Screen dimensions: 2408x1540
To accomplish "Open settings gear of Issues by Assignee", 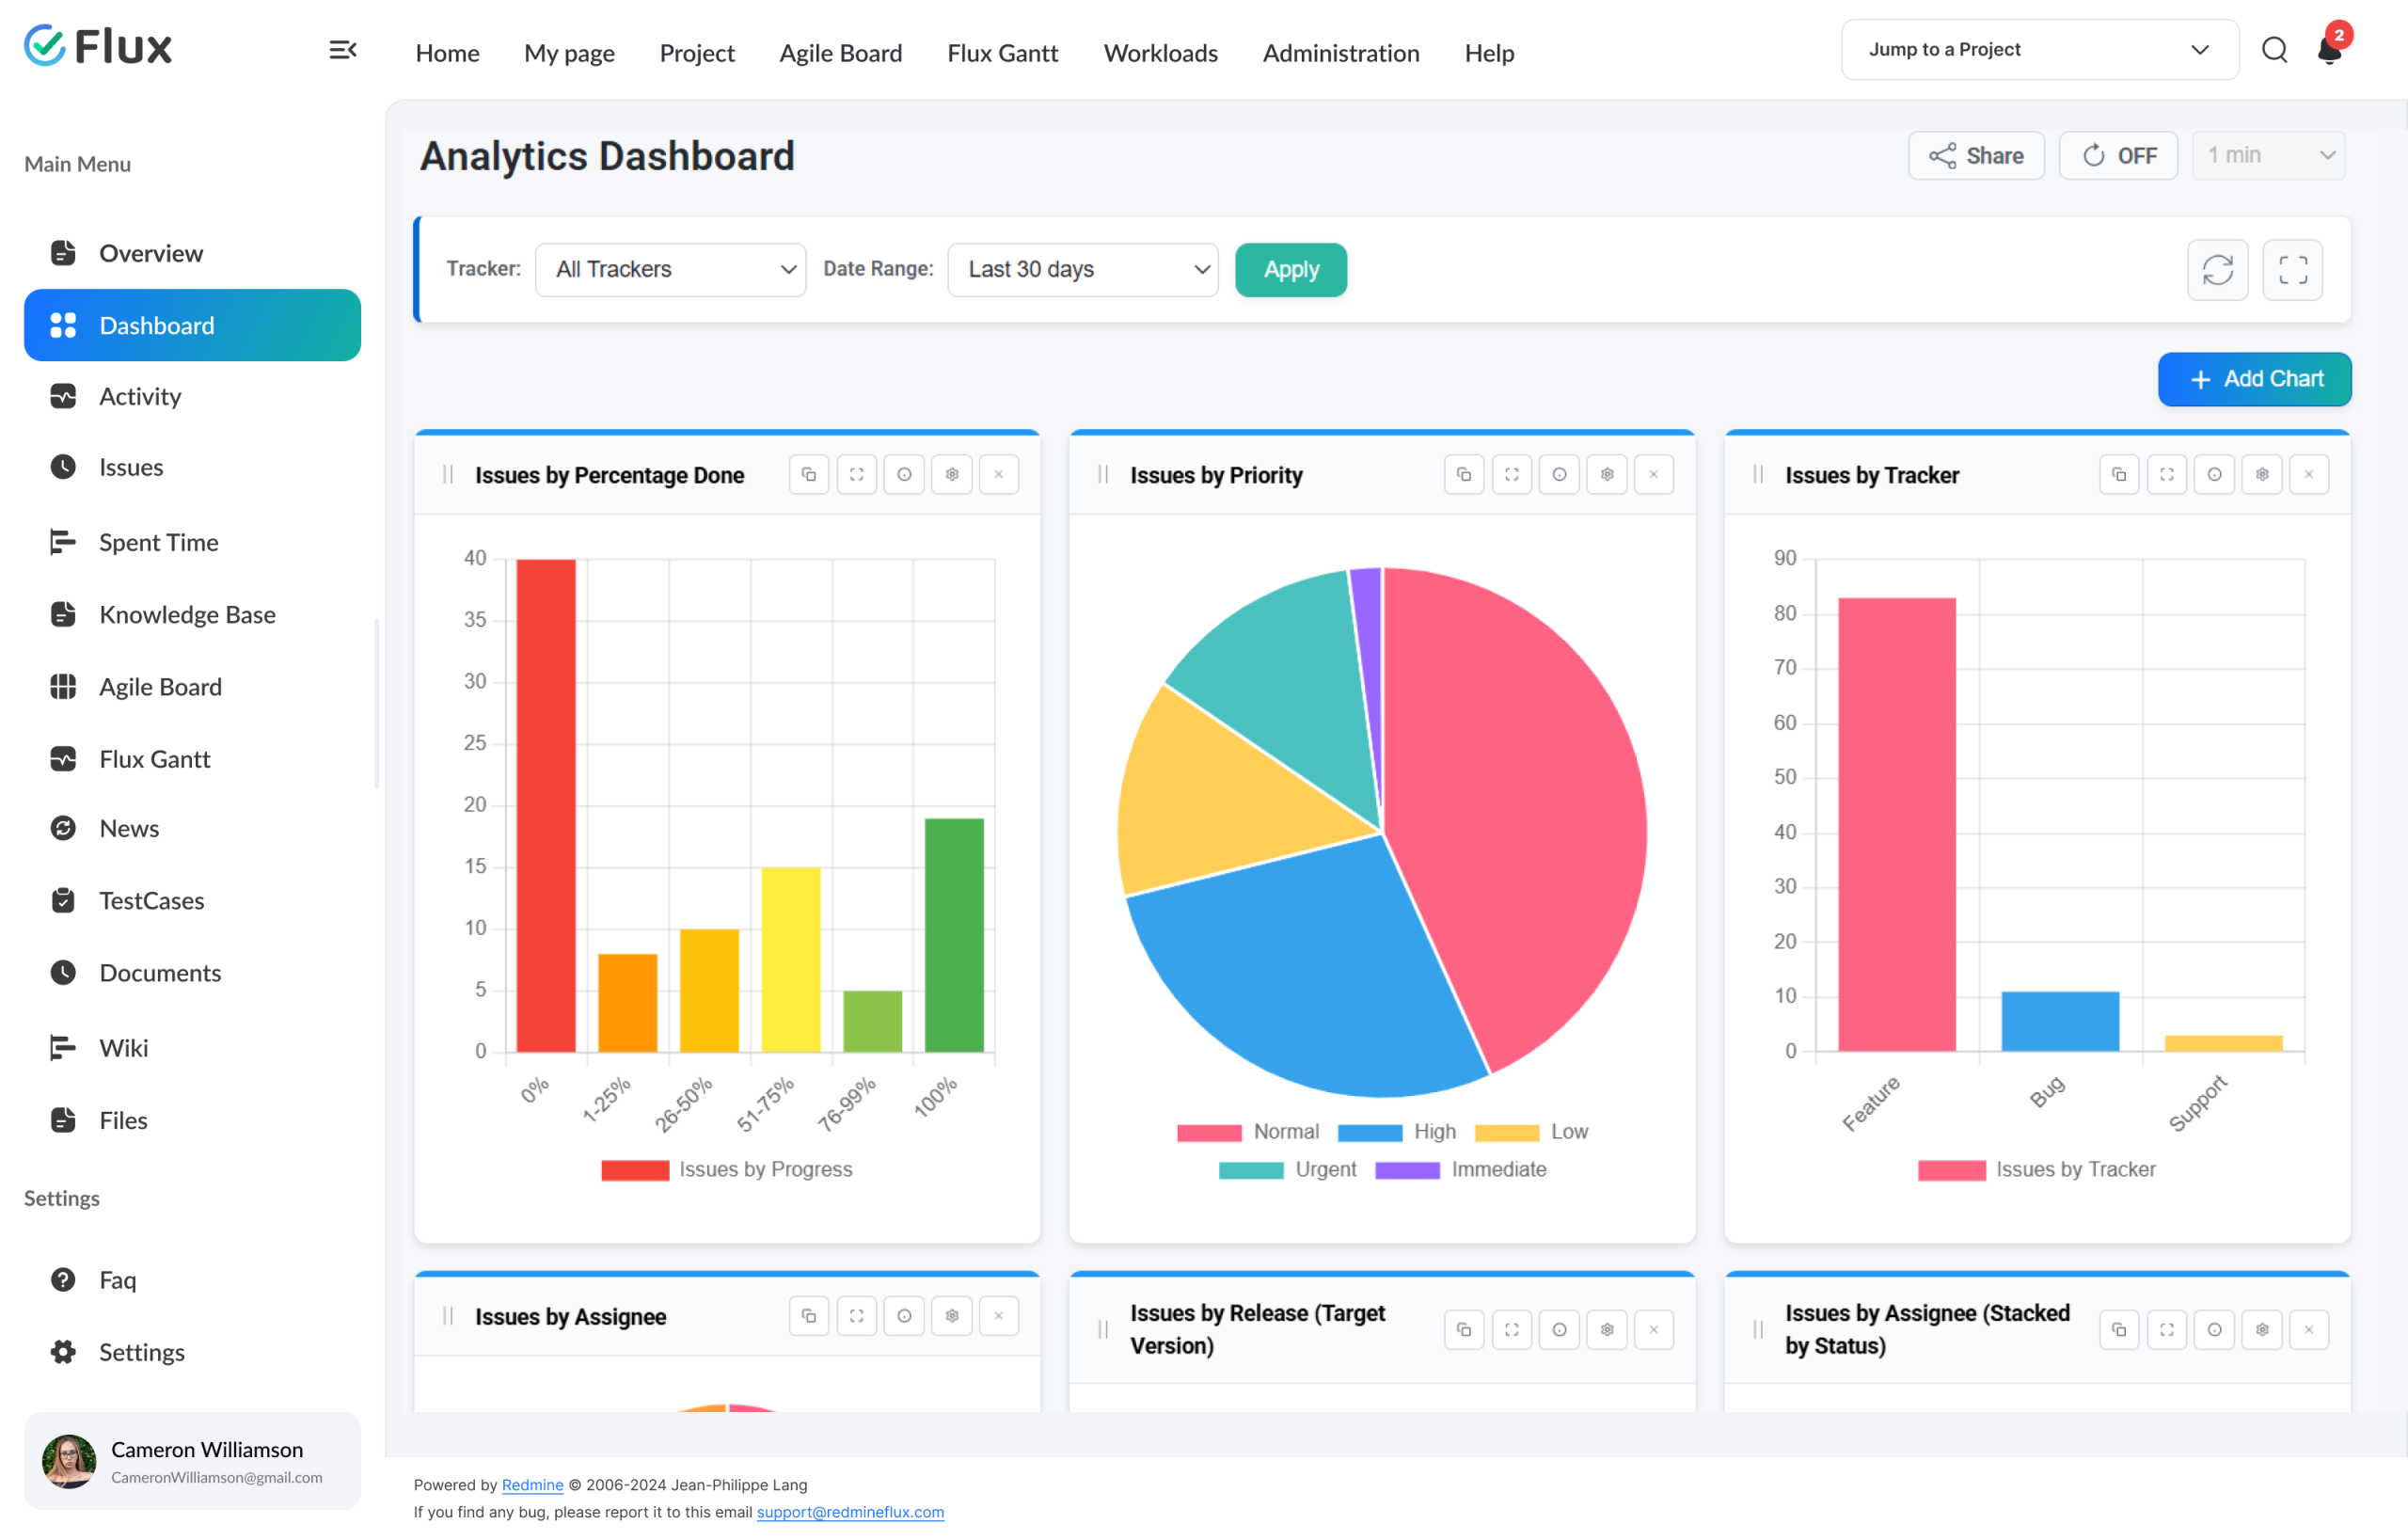I will pyautogui.click(x=951, y=1316).
